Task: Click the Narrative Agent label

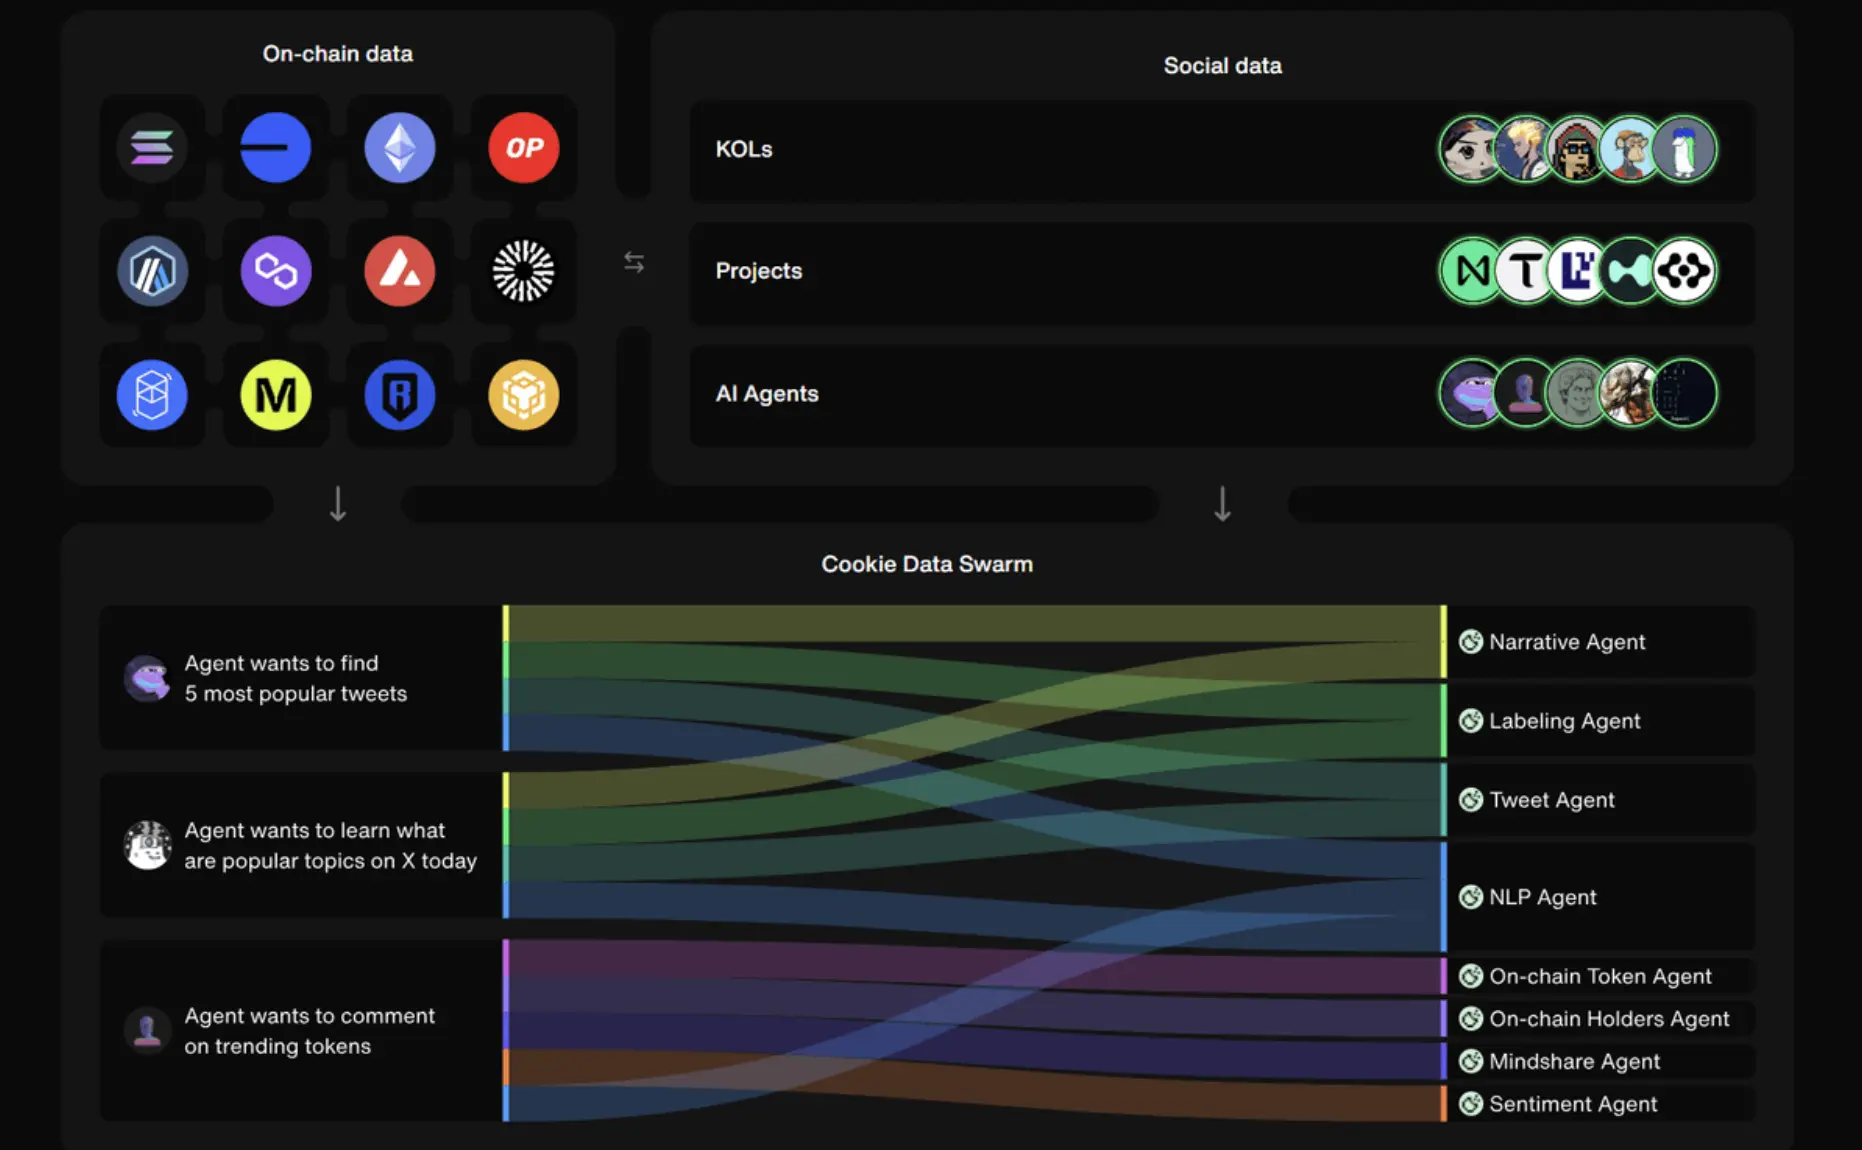Action: pyautogui.click(x=1566, y=642)
